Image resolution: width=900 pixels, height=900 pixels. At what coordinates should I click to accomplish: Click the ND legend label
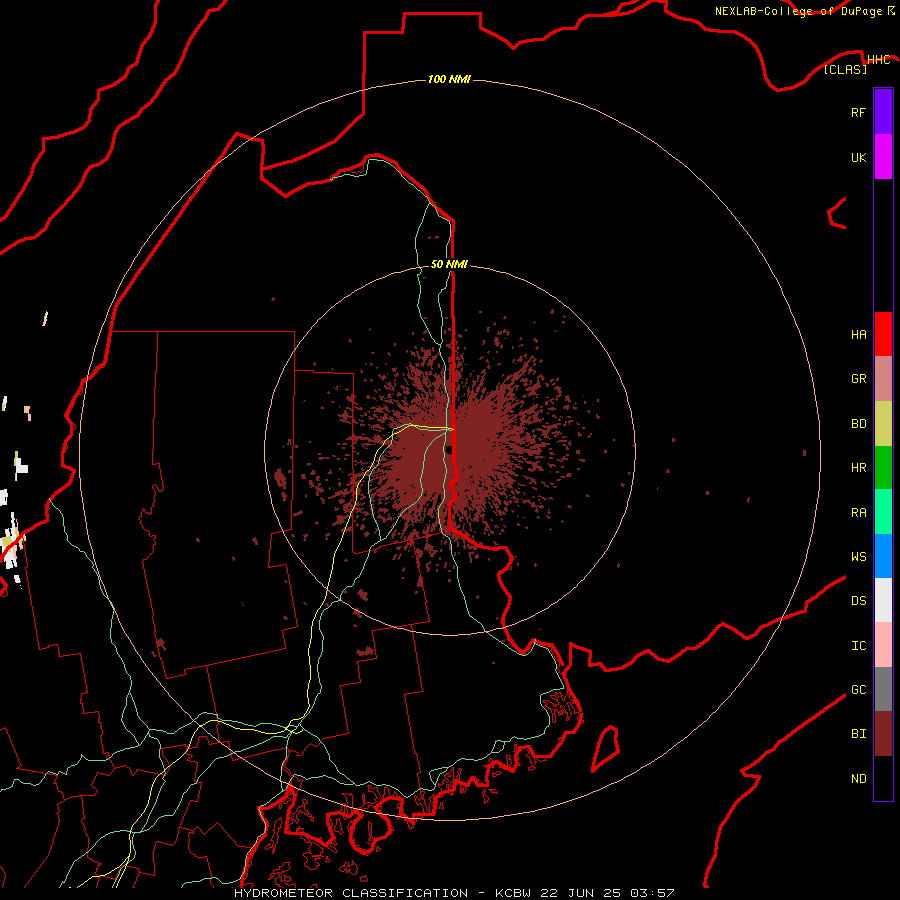pyautogui.click(x=858, y=779)
